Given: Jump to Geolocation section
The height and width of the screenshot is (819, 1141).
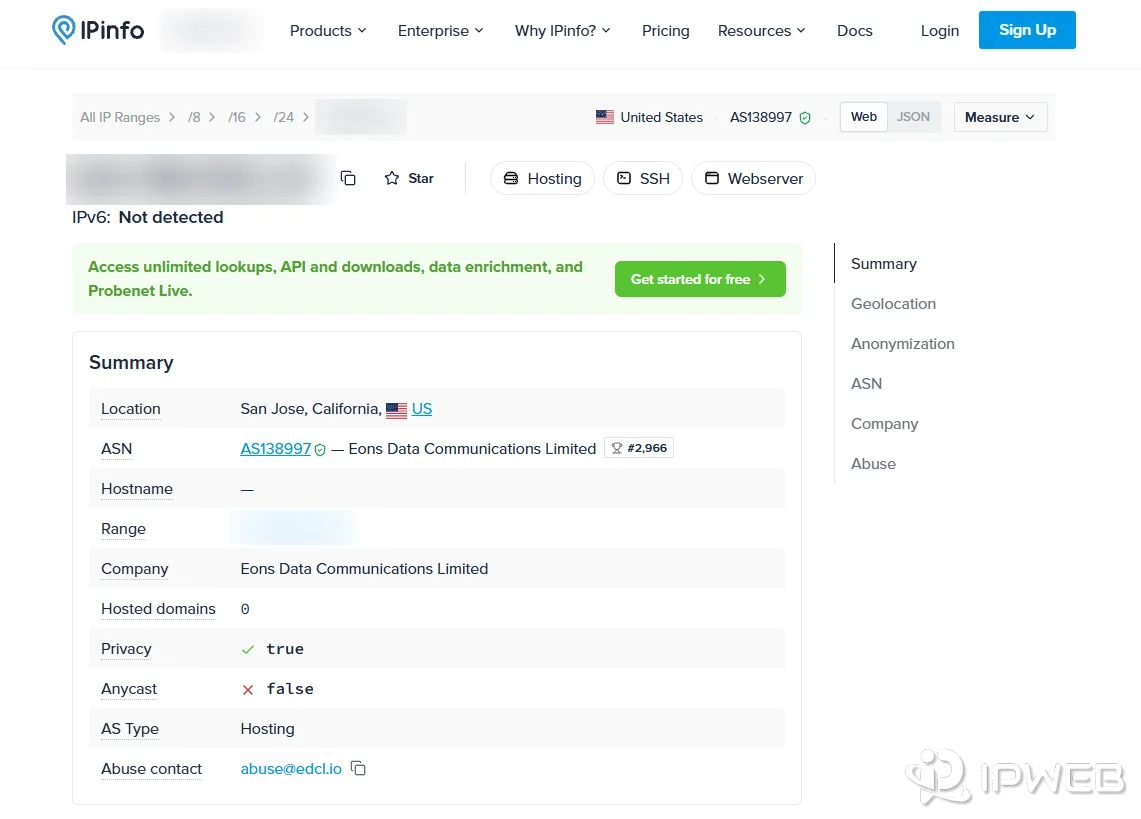Looking at the screenshot, I should 893,304.
